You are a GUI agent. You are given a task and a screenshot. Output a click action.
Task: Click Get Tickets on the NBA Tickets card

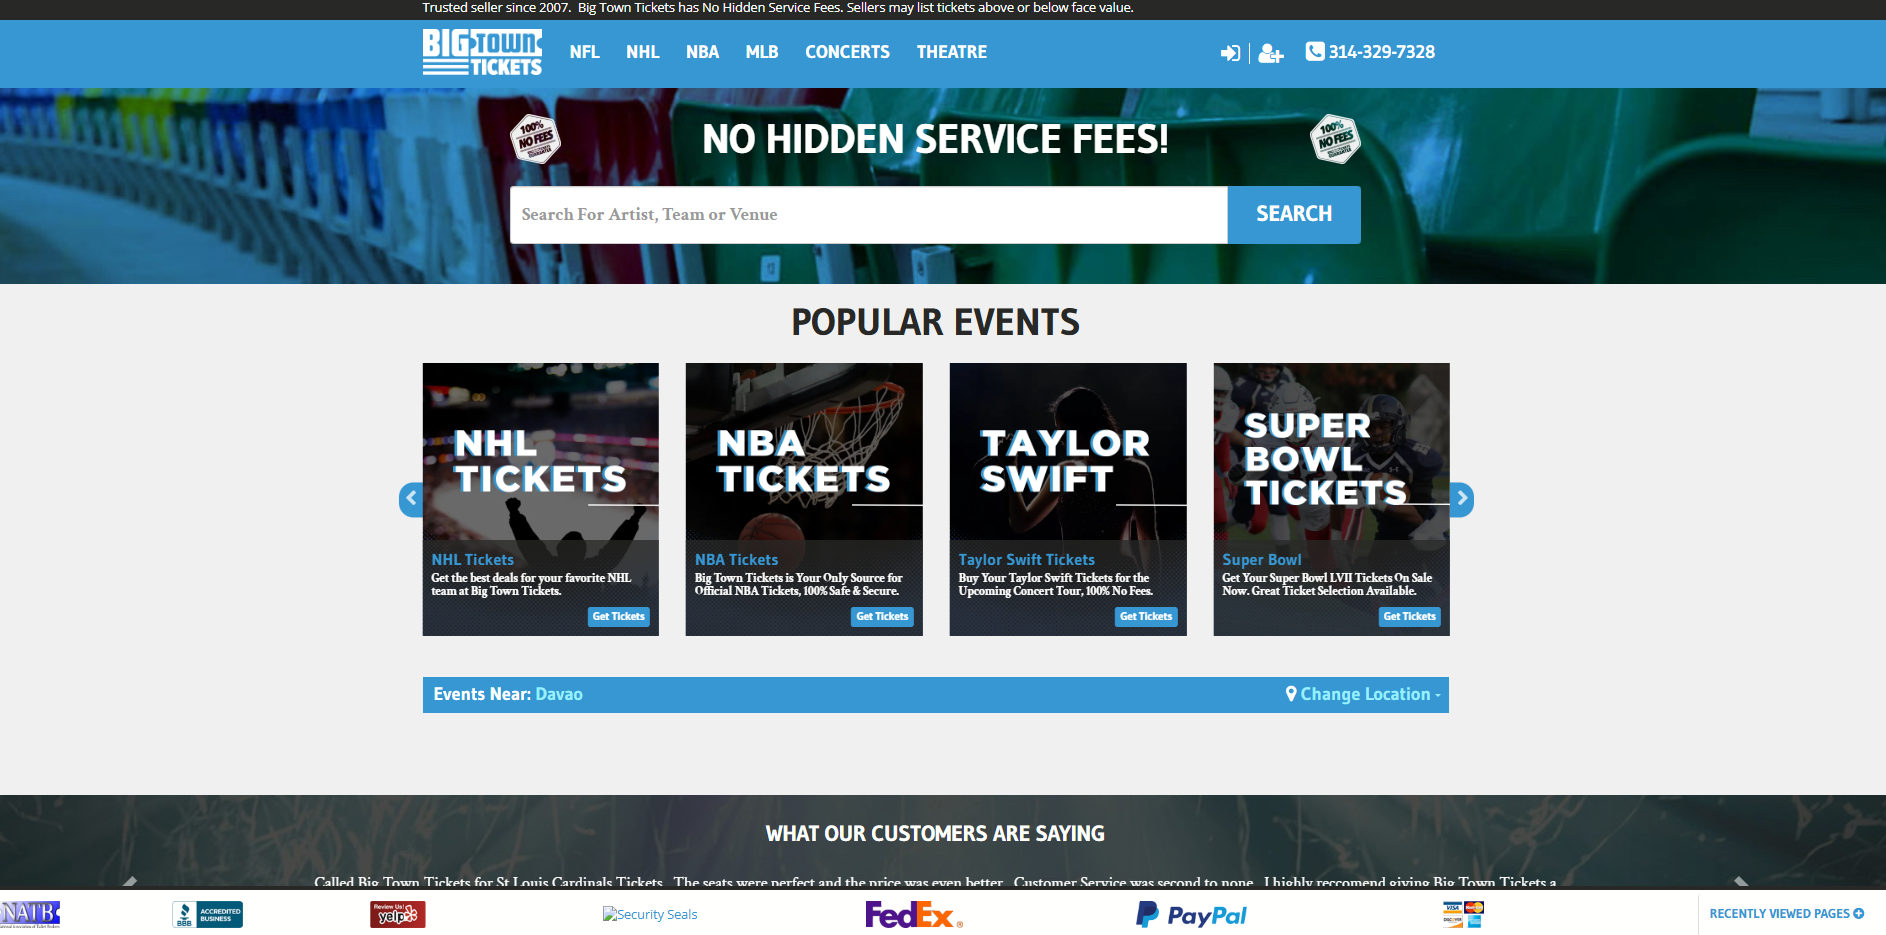pyautogui.click(x=883, y=617)
